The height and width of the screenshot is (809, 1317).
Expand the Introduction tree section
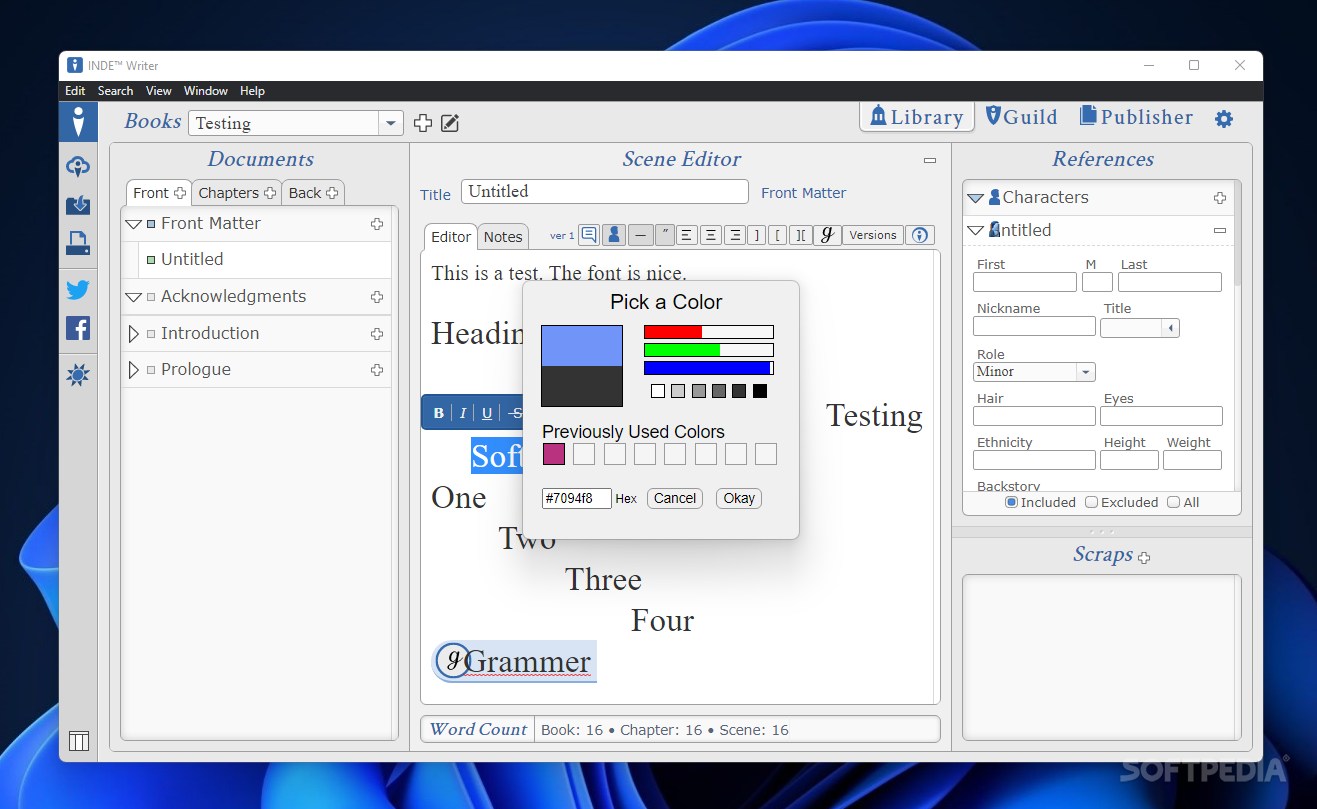pyautogui.click(x=133, y=334)
